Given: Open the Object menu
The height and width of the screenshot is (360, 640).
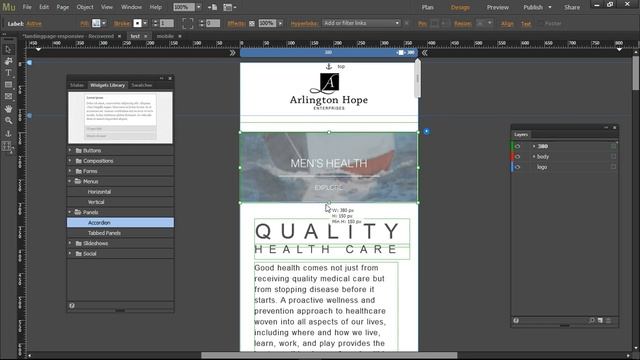Looking at the screenshot, I should (85, 7).
